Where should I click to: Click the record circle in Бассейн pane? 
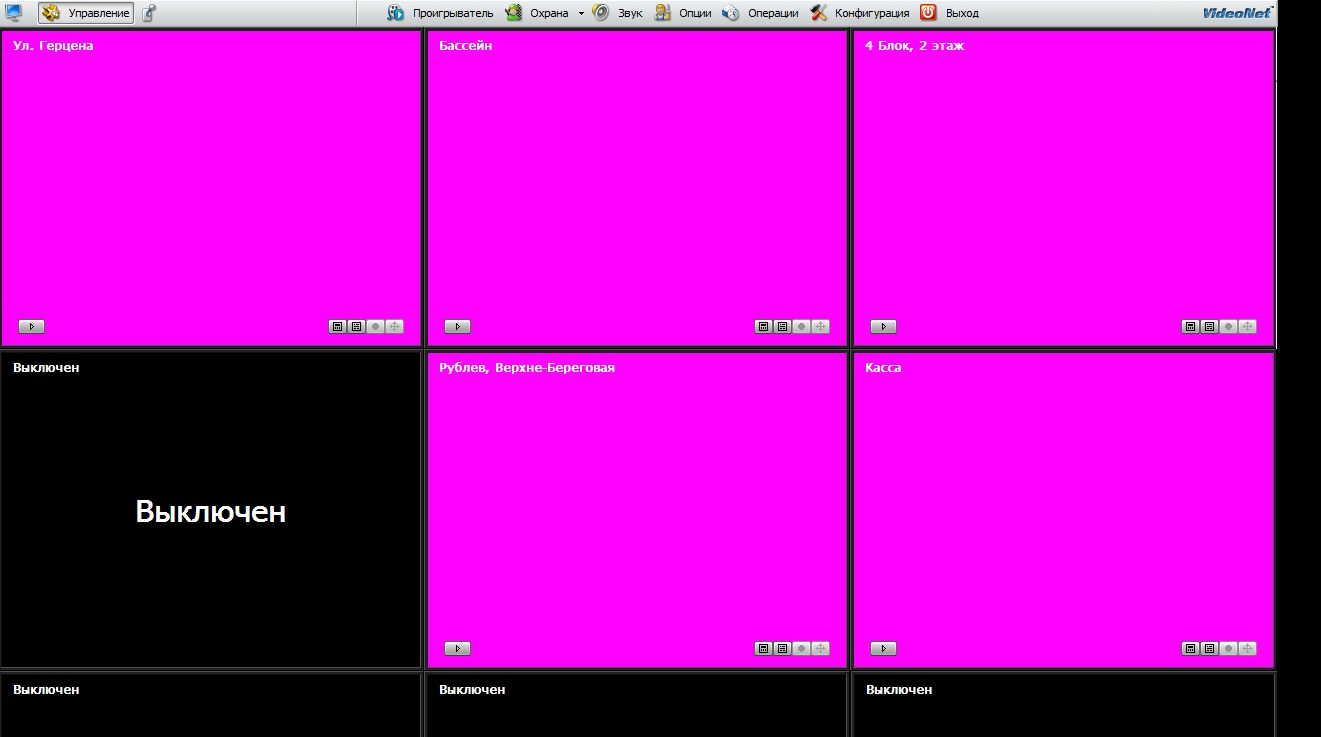tap(802, 326)
